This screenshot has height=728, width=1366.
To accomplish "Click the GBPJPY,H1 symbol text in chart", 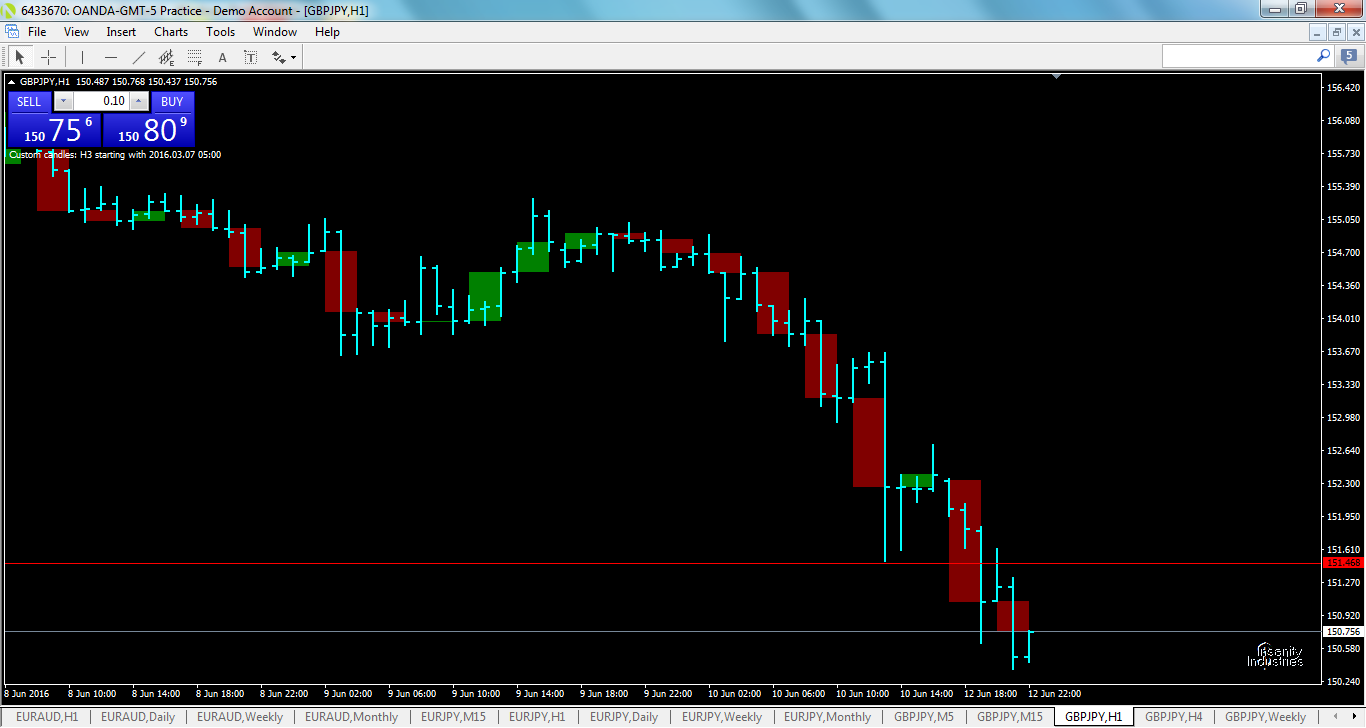I will (45, 82).
